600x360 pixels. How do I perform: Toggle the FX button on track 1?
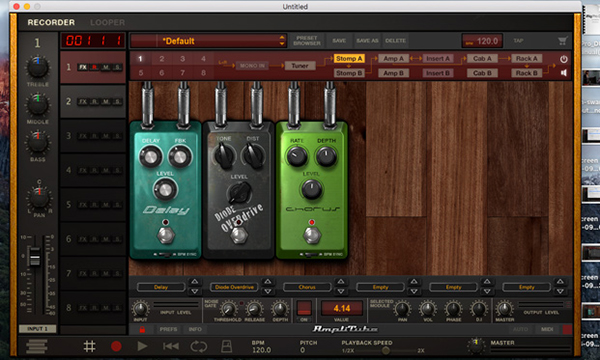[x=83, y=67]
